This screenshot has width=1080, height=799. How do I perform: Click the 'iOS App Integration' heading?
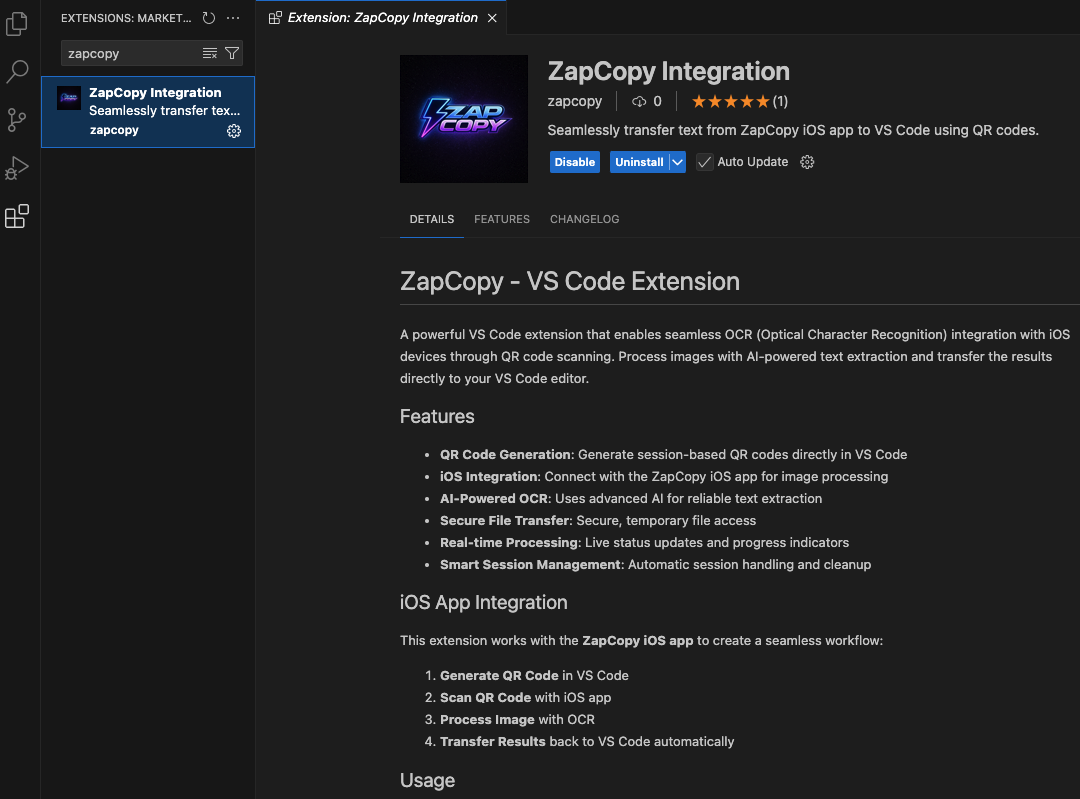[484, 603]
